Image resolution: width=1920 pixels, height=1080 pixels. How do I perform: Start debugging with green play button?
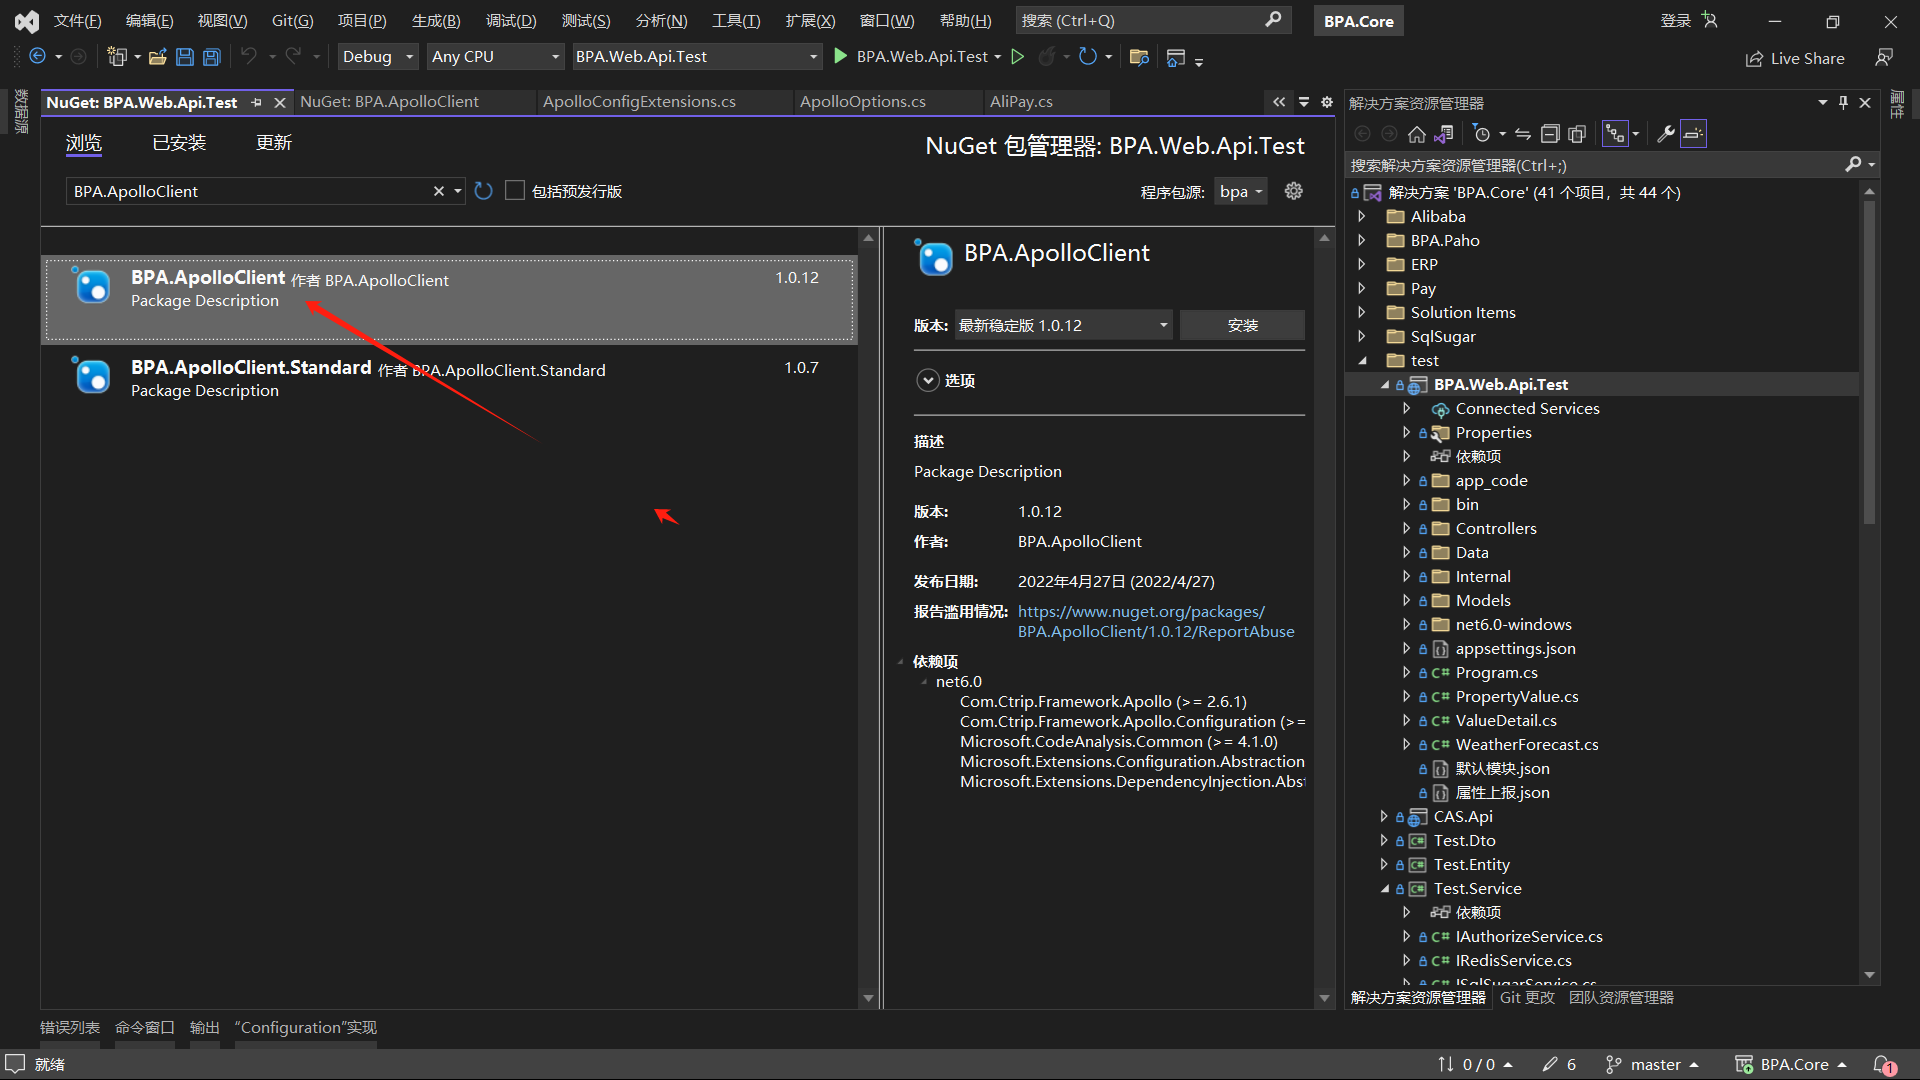pos(841,56)
